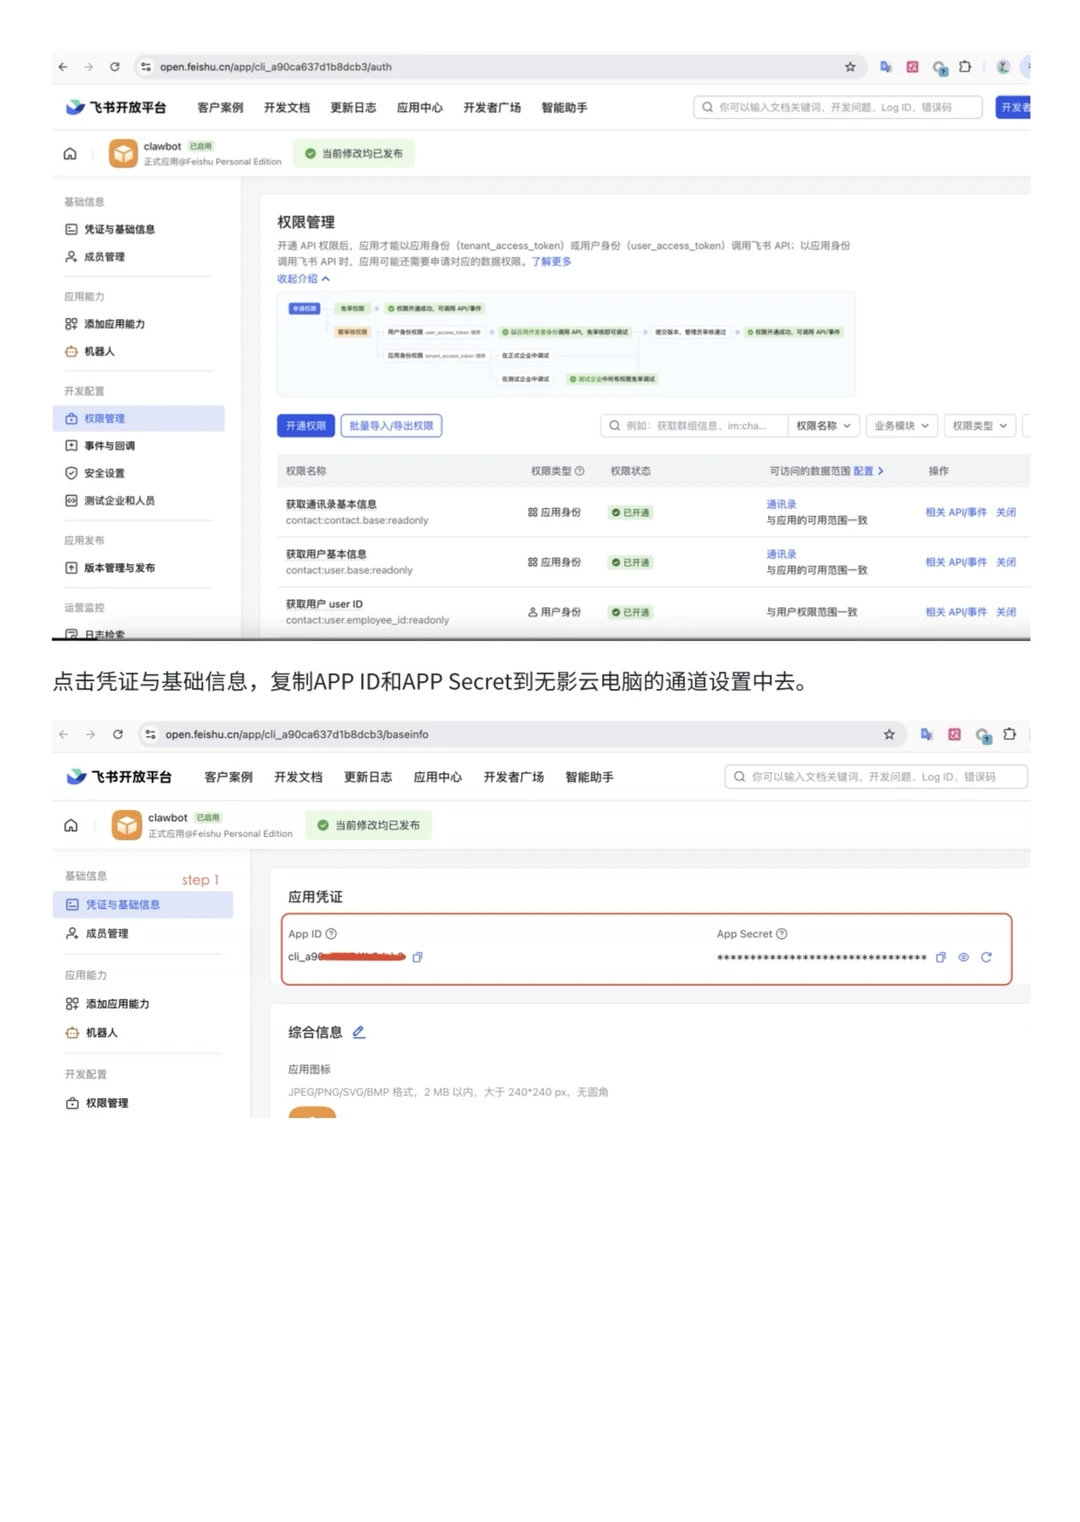Click help icon beside App ID label
This screenshot has width=1080, height=1522.
pos(331,934)
